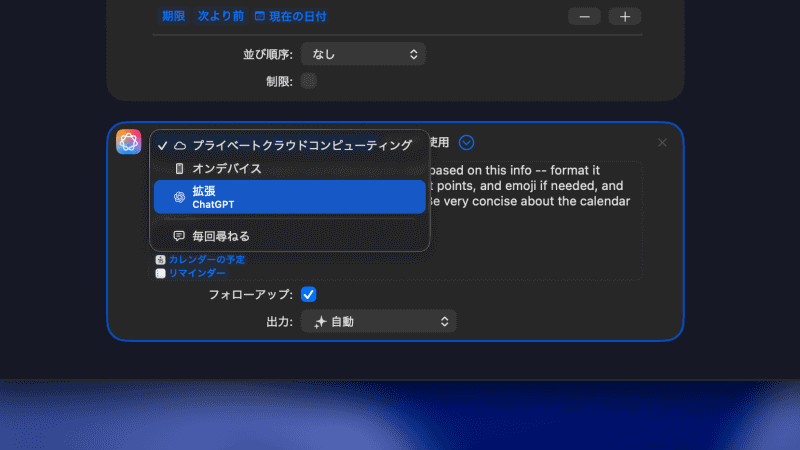Open the 並び順序 なし dropdown
The height and width of the screenshot is (450, 800).
coord(363,54)
